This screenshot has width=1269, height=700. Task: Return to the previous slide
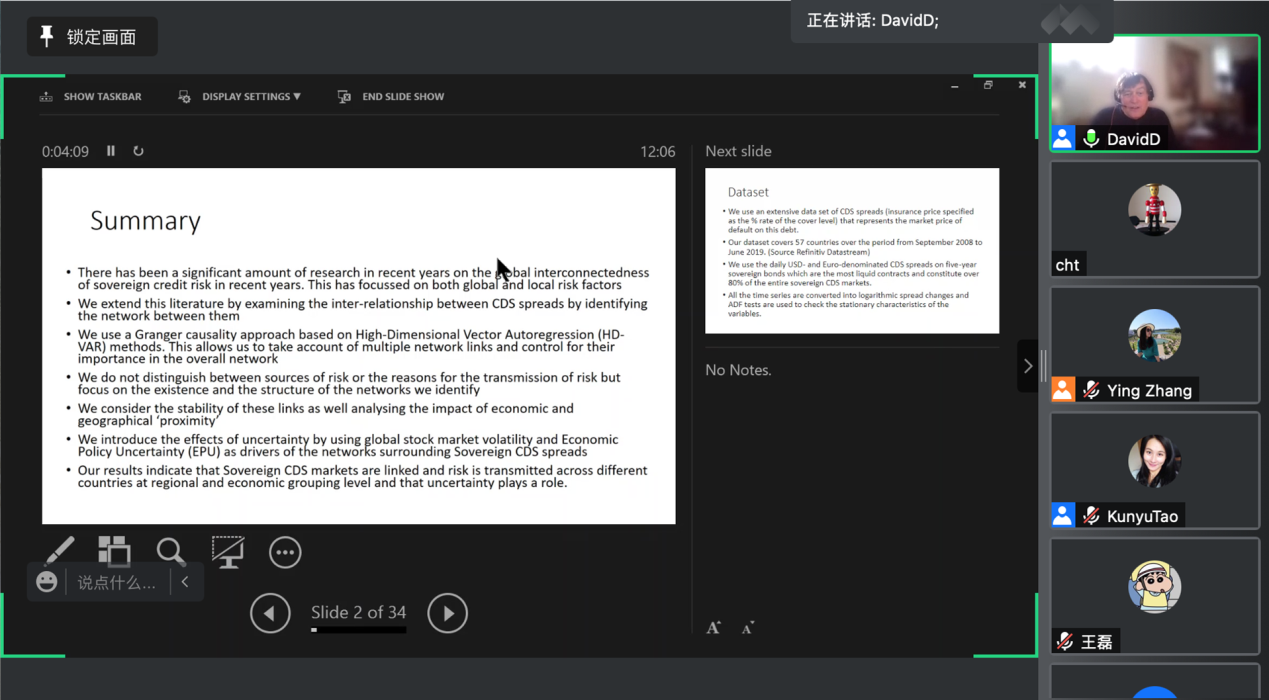270,613
